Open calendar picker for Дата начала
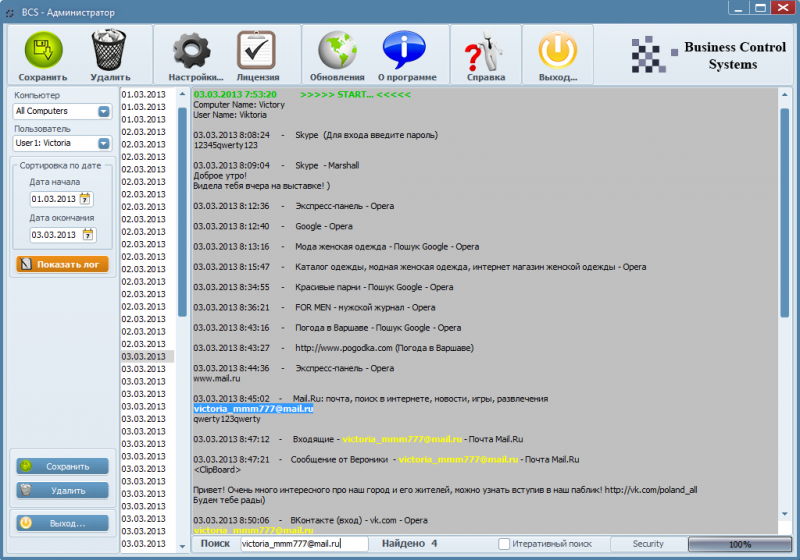 (85, 199)
